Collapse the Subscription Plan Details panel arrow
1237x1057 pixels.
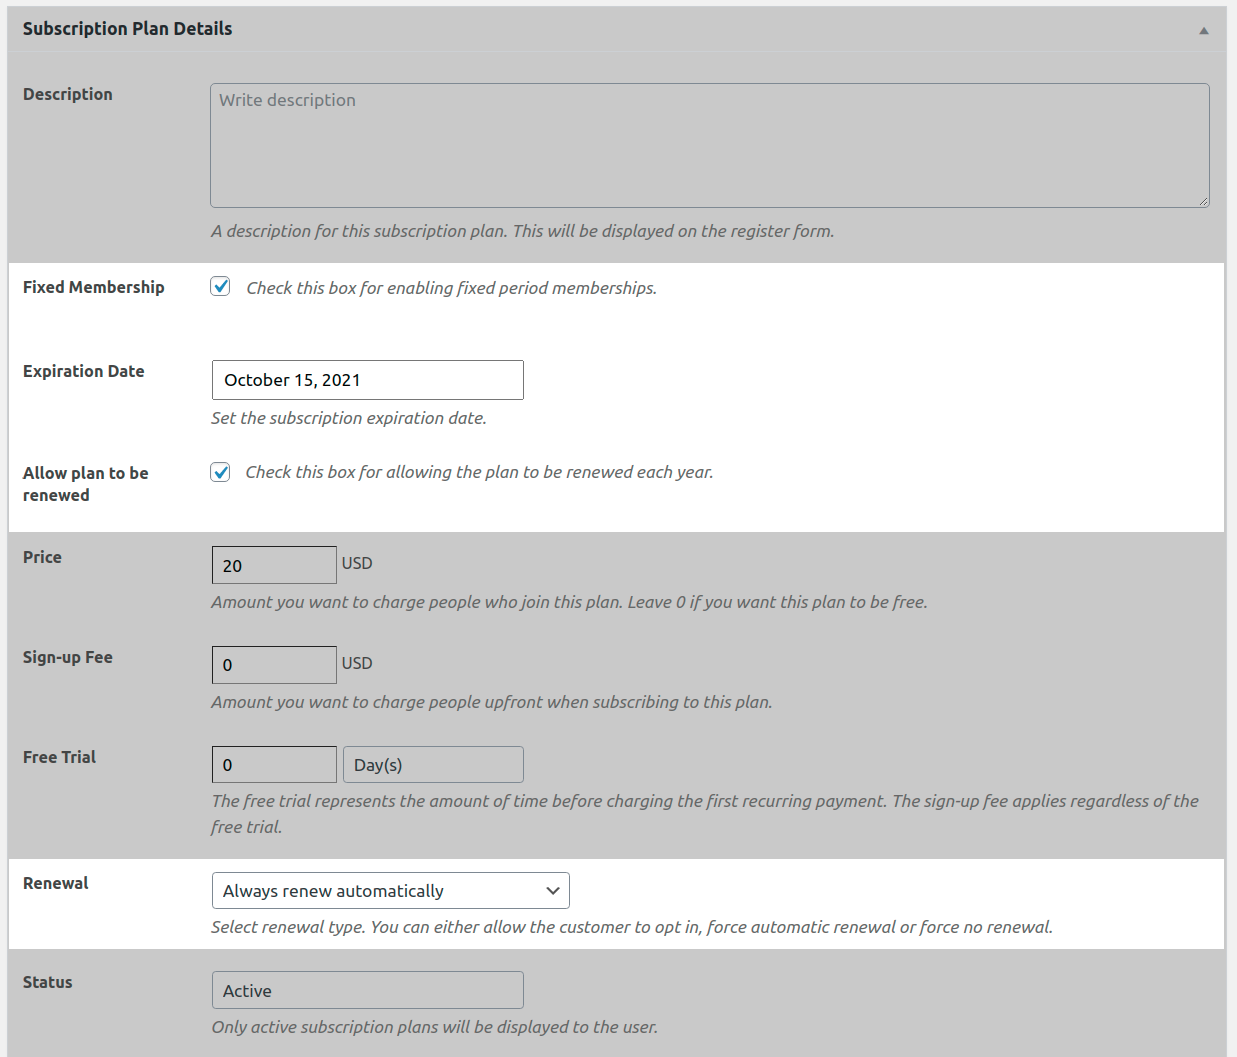click(x=1204, y=30)
